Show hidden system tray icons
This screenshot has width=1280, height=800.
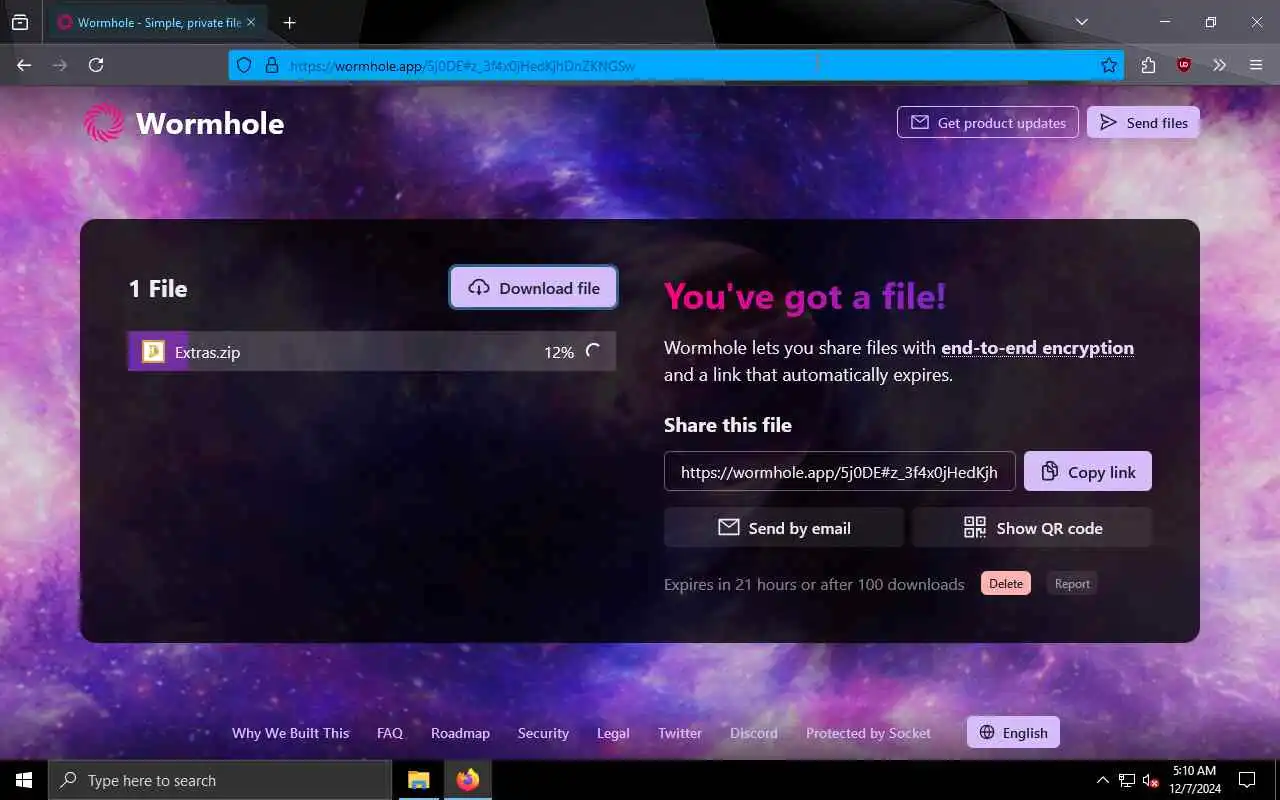[1102, 780]
